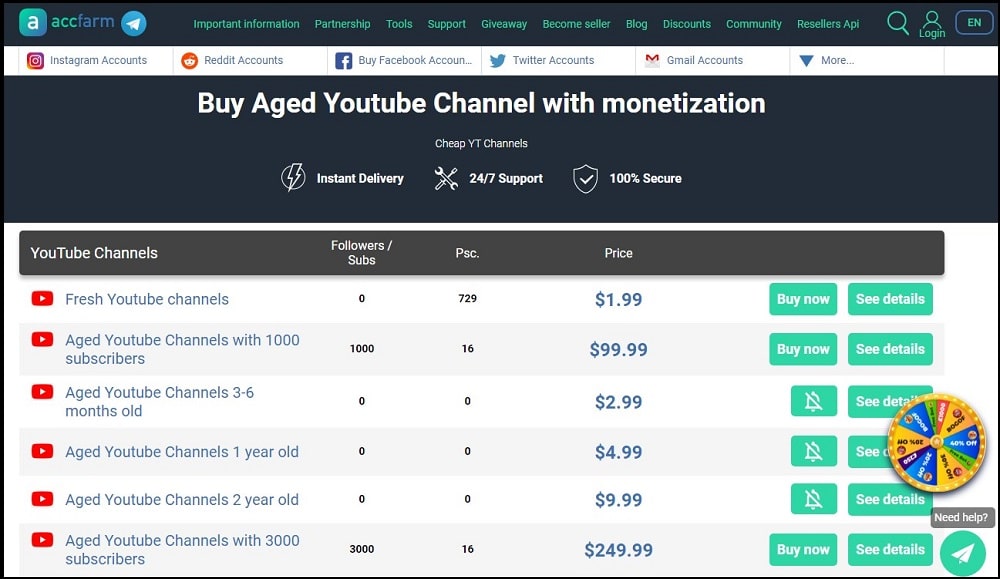Click the YouTube icon for Fresh Youtube channels
Screen dimensions: 1000x579
(42, 298)
